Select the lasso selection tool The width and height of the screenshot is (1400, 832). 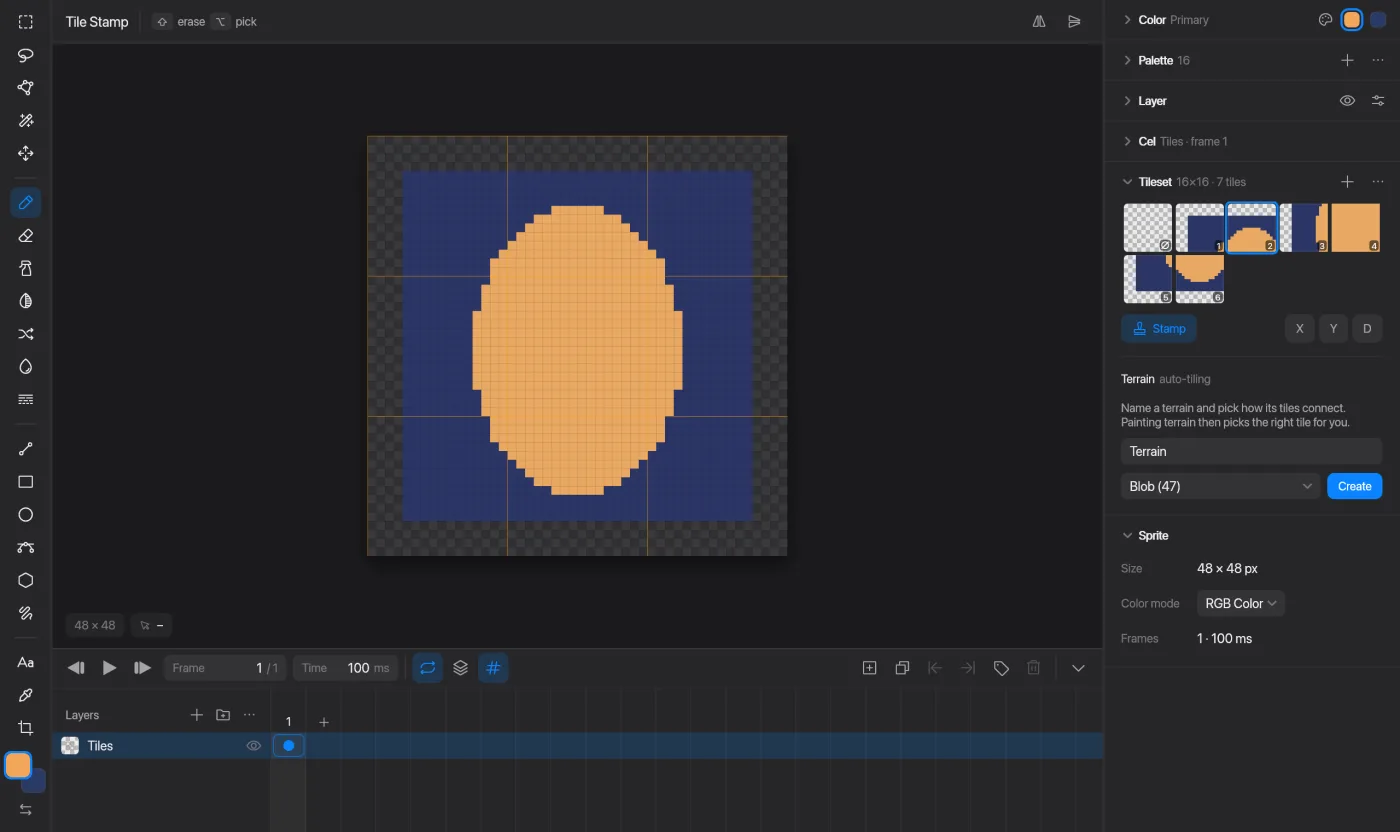click(26, 55)
